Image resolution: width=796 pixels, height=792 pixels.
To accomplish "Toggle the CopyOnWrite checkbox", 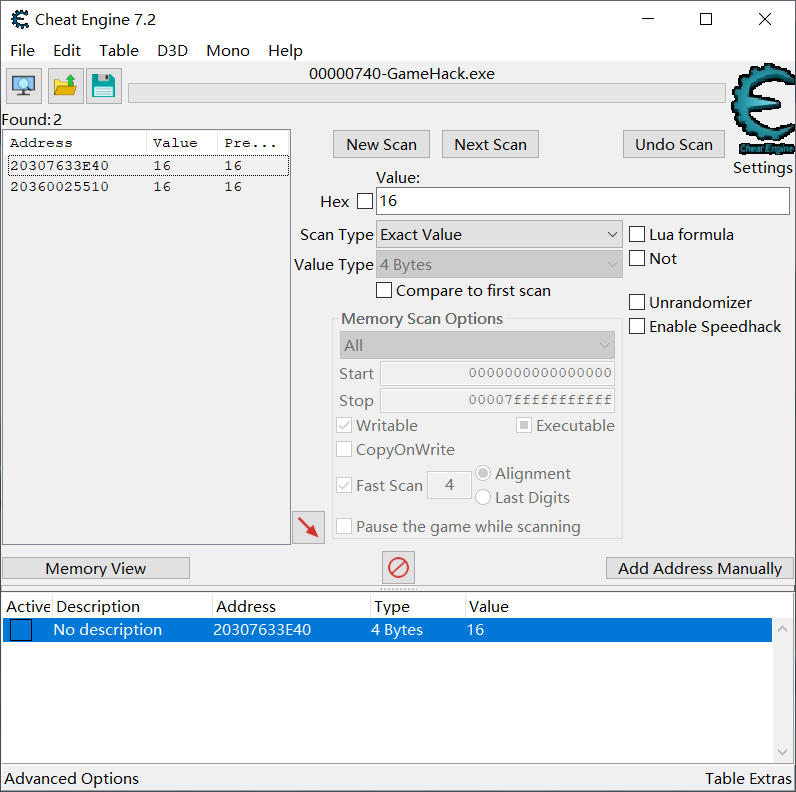I will 344,449.
